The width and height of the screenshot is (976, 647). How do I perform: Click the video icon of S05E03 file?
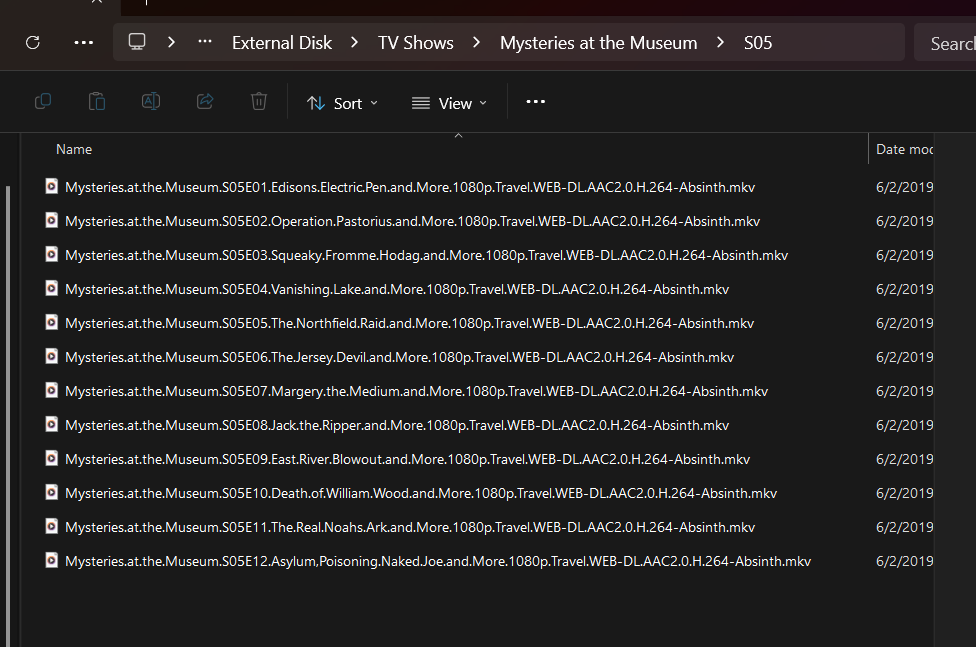tap(52, 254)
